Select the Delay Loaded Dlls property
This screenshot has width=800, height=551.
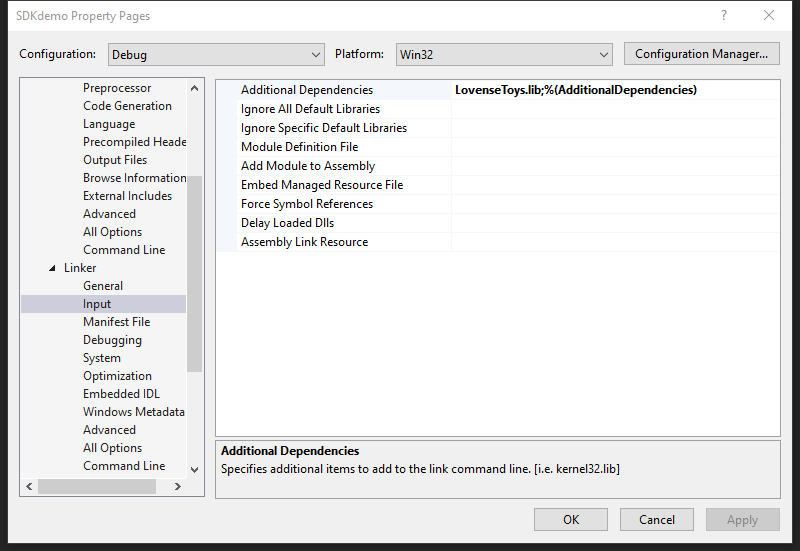coord(287,223)
